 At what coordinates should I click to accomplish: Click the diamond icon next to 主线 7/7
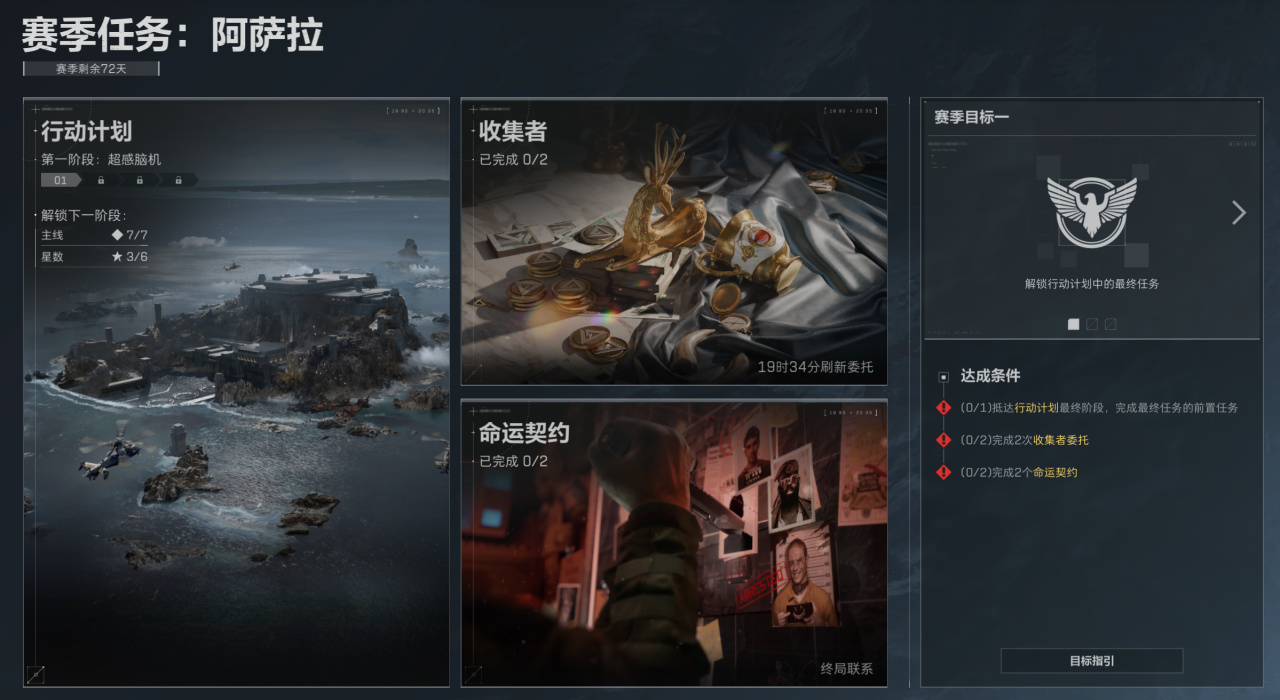pos(117,235)
